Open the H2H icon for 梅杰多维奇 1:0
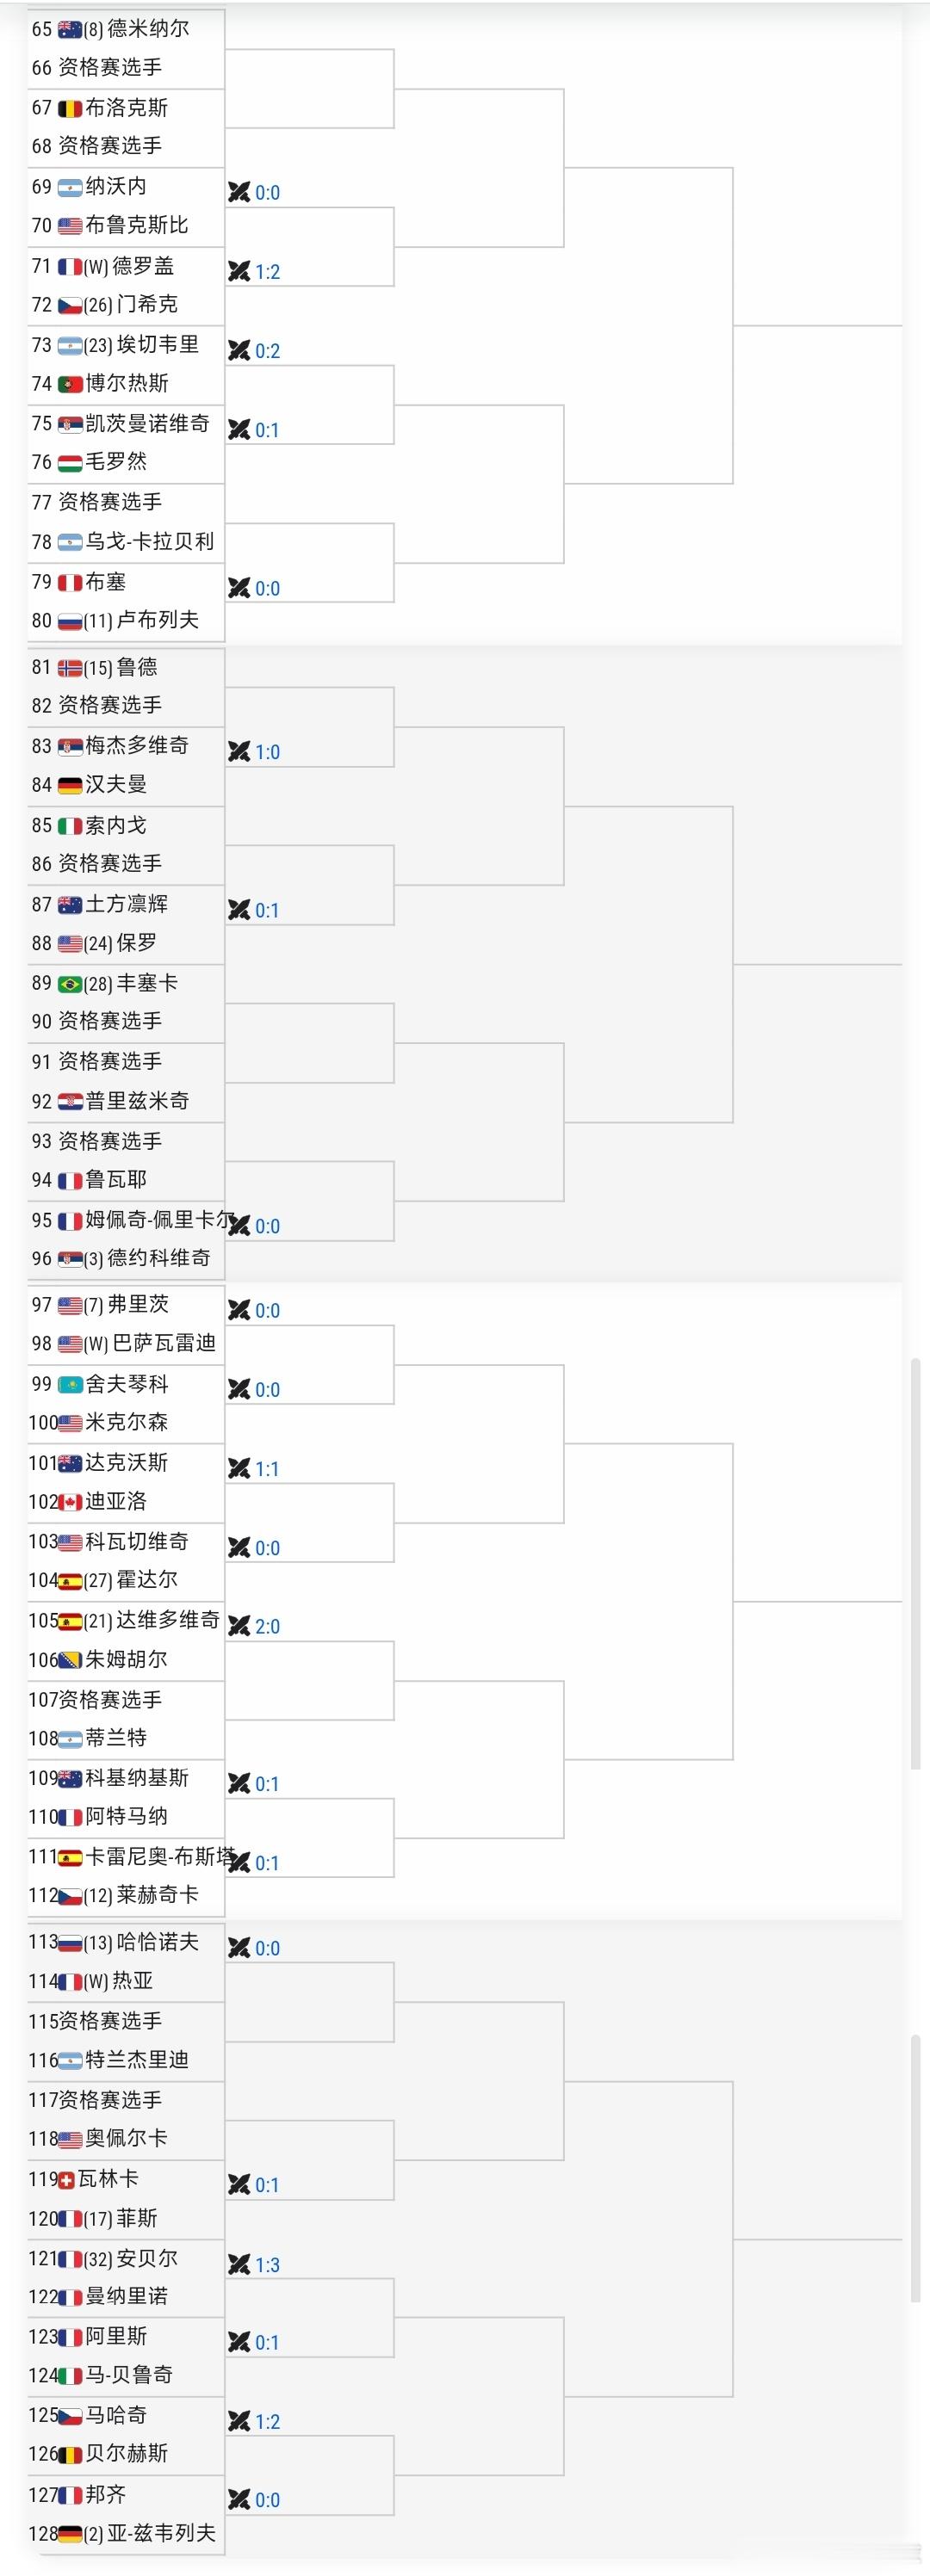 [x=239, y=751]
